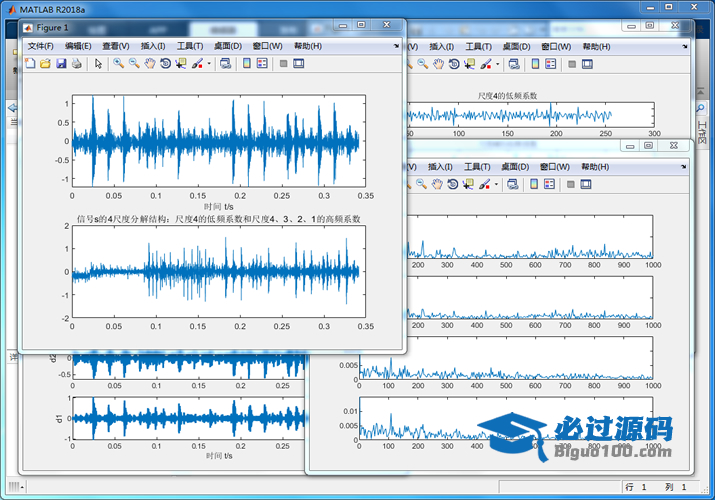Pan hand tool in upper-right figure window

pos(438,64)
